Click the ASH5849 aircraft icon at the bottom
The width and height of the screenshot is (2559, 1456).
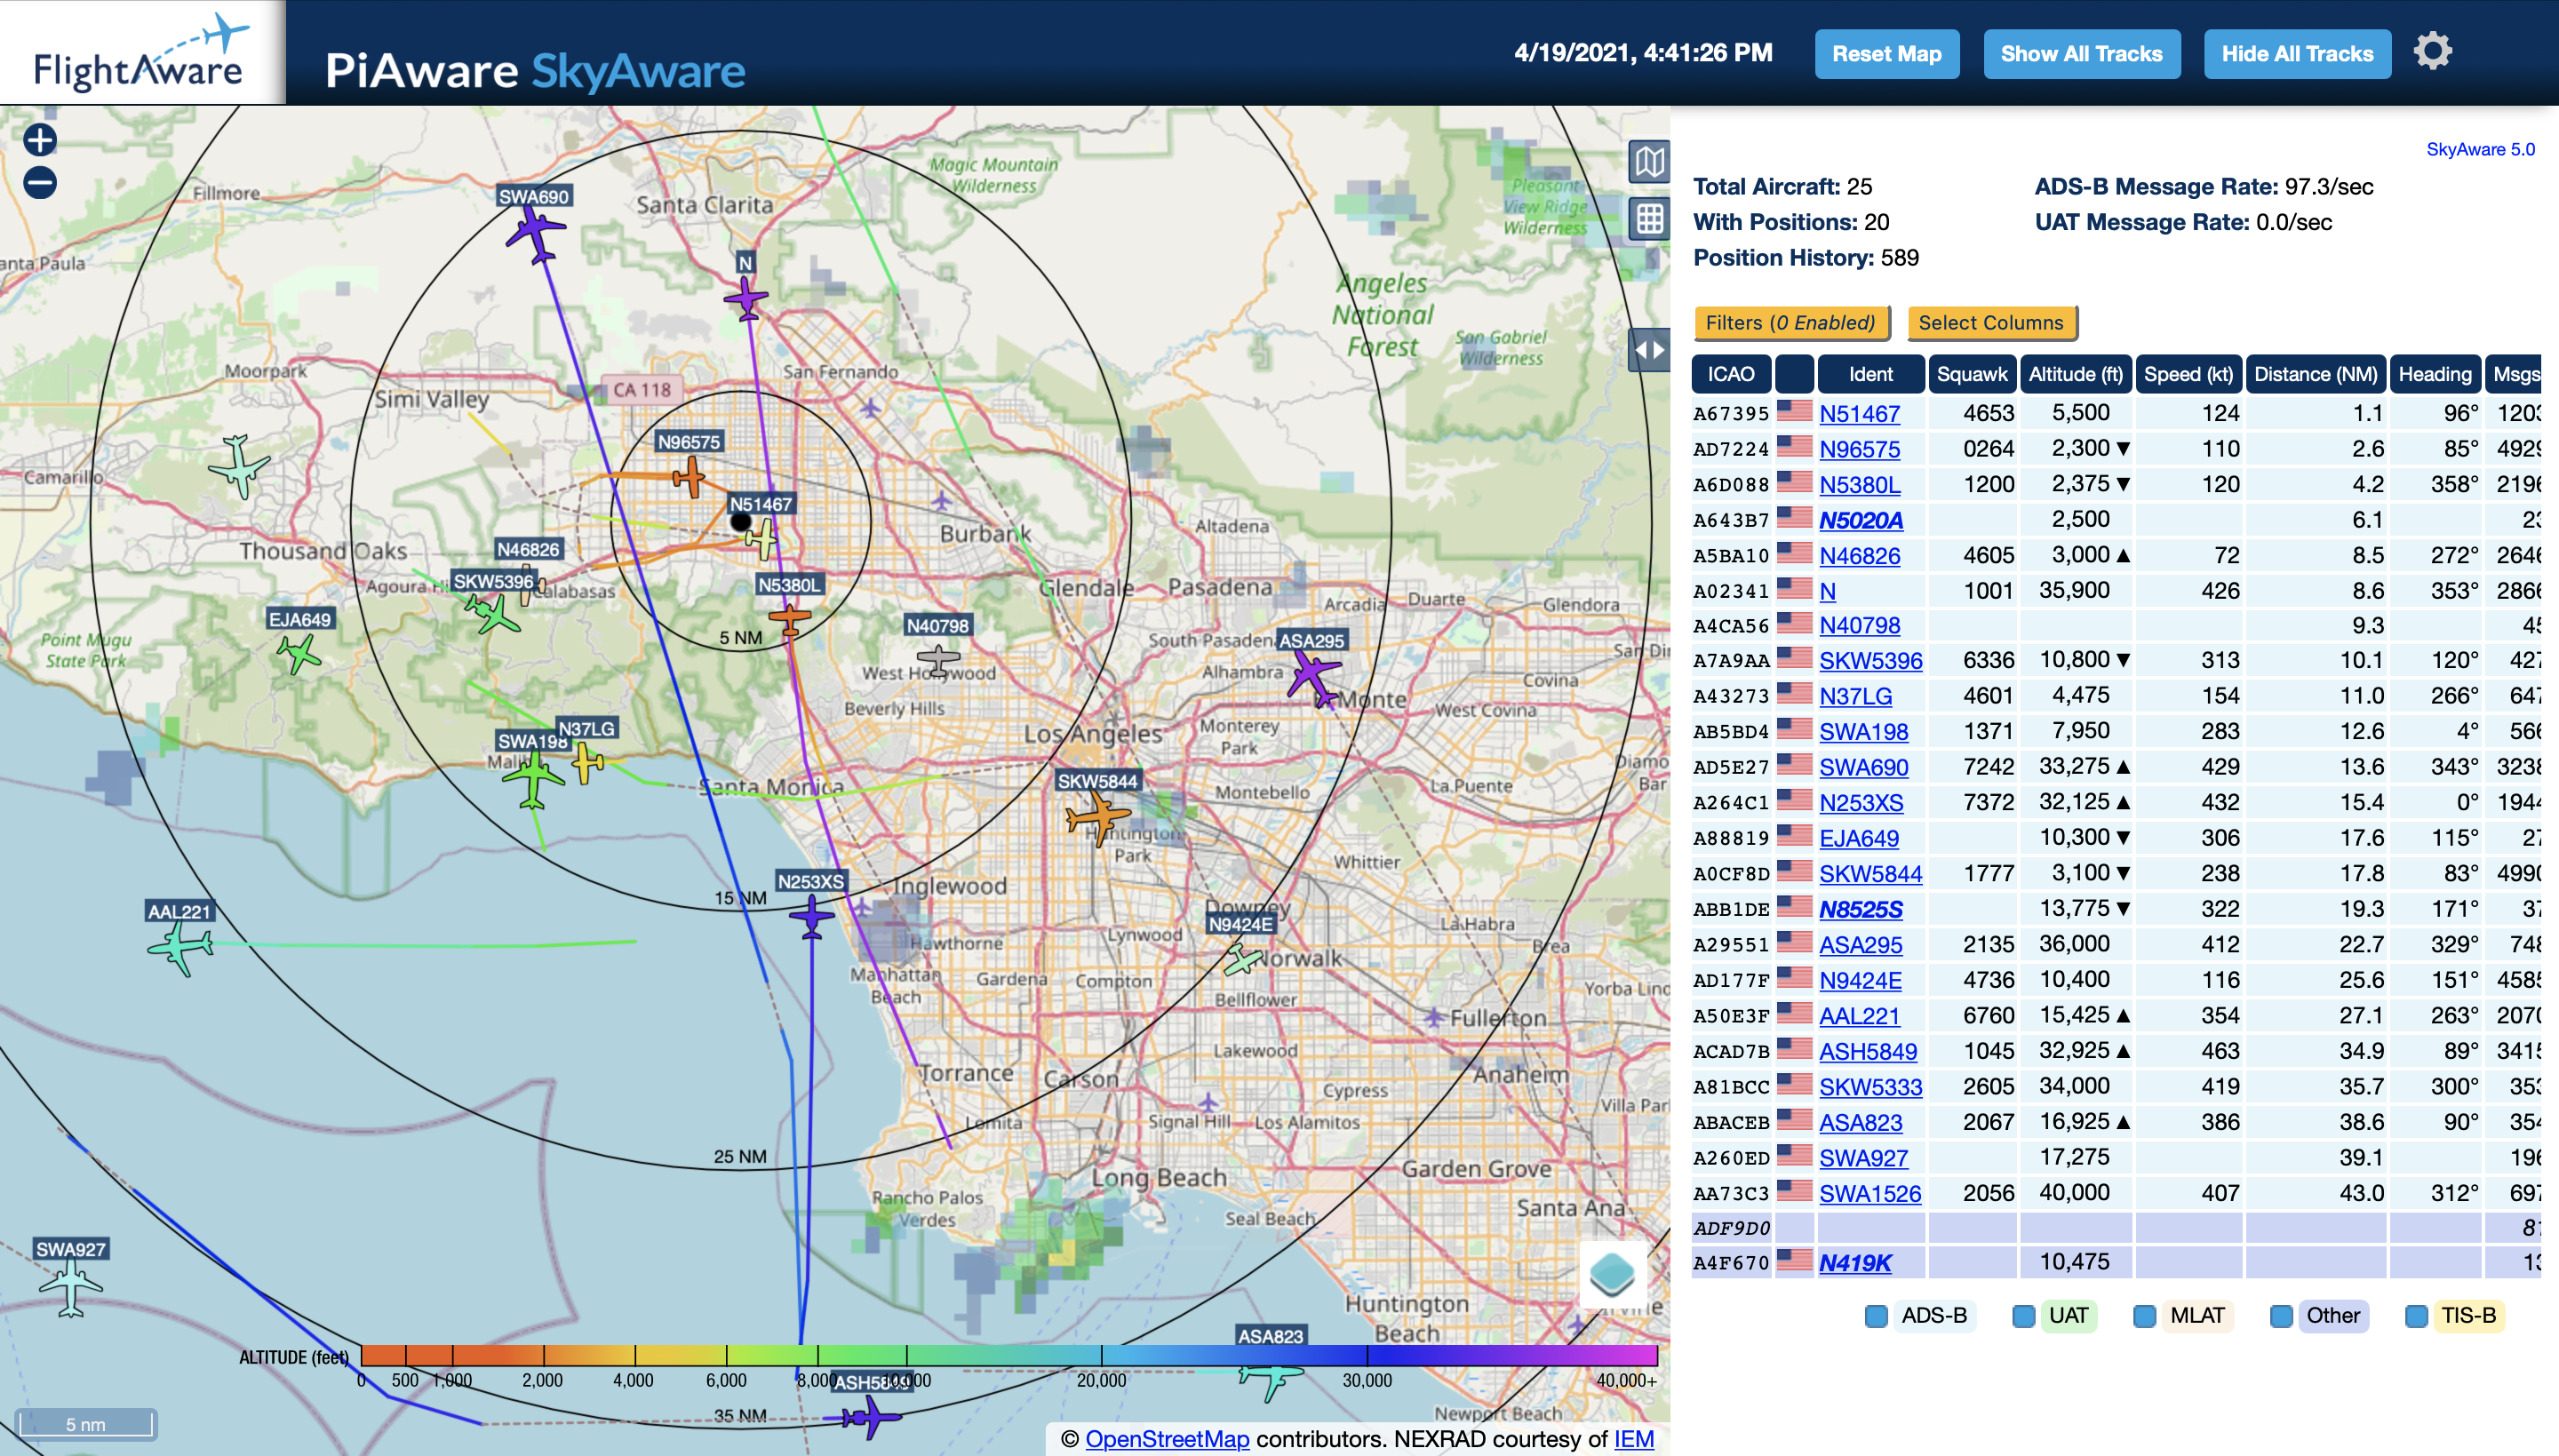[x=871, y=1417]
